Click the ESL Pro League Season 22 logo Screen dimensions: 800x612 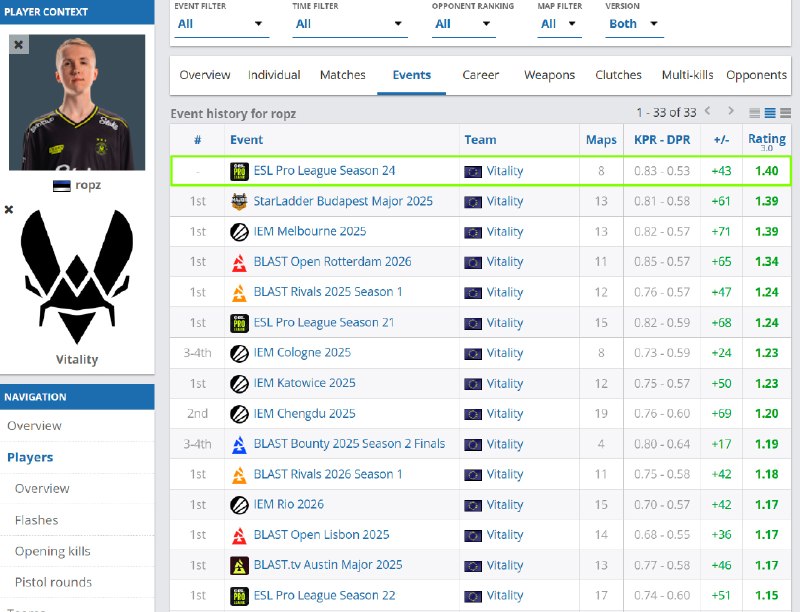click(239, 596)
